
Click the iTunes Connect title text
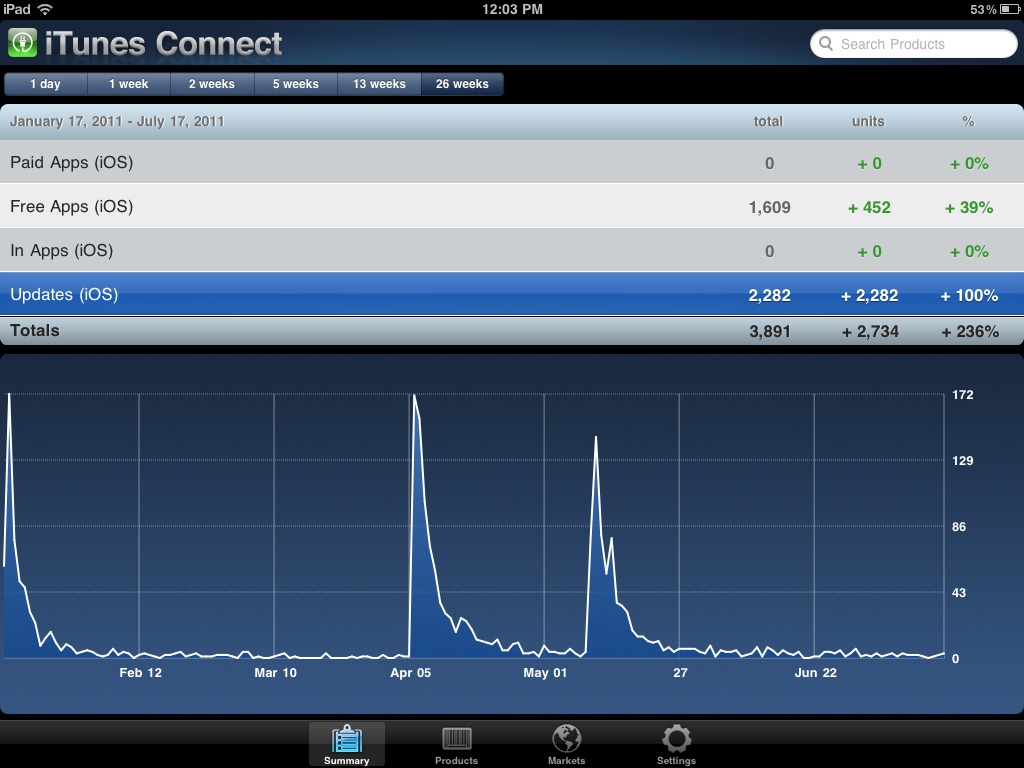163,44
